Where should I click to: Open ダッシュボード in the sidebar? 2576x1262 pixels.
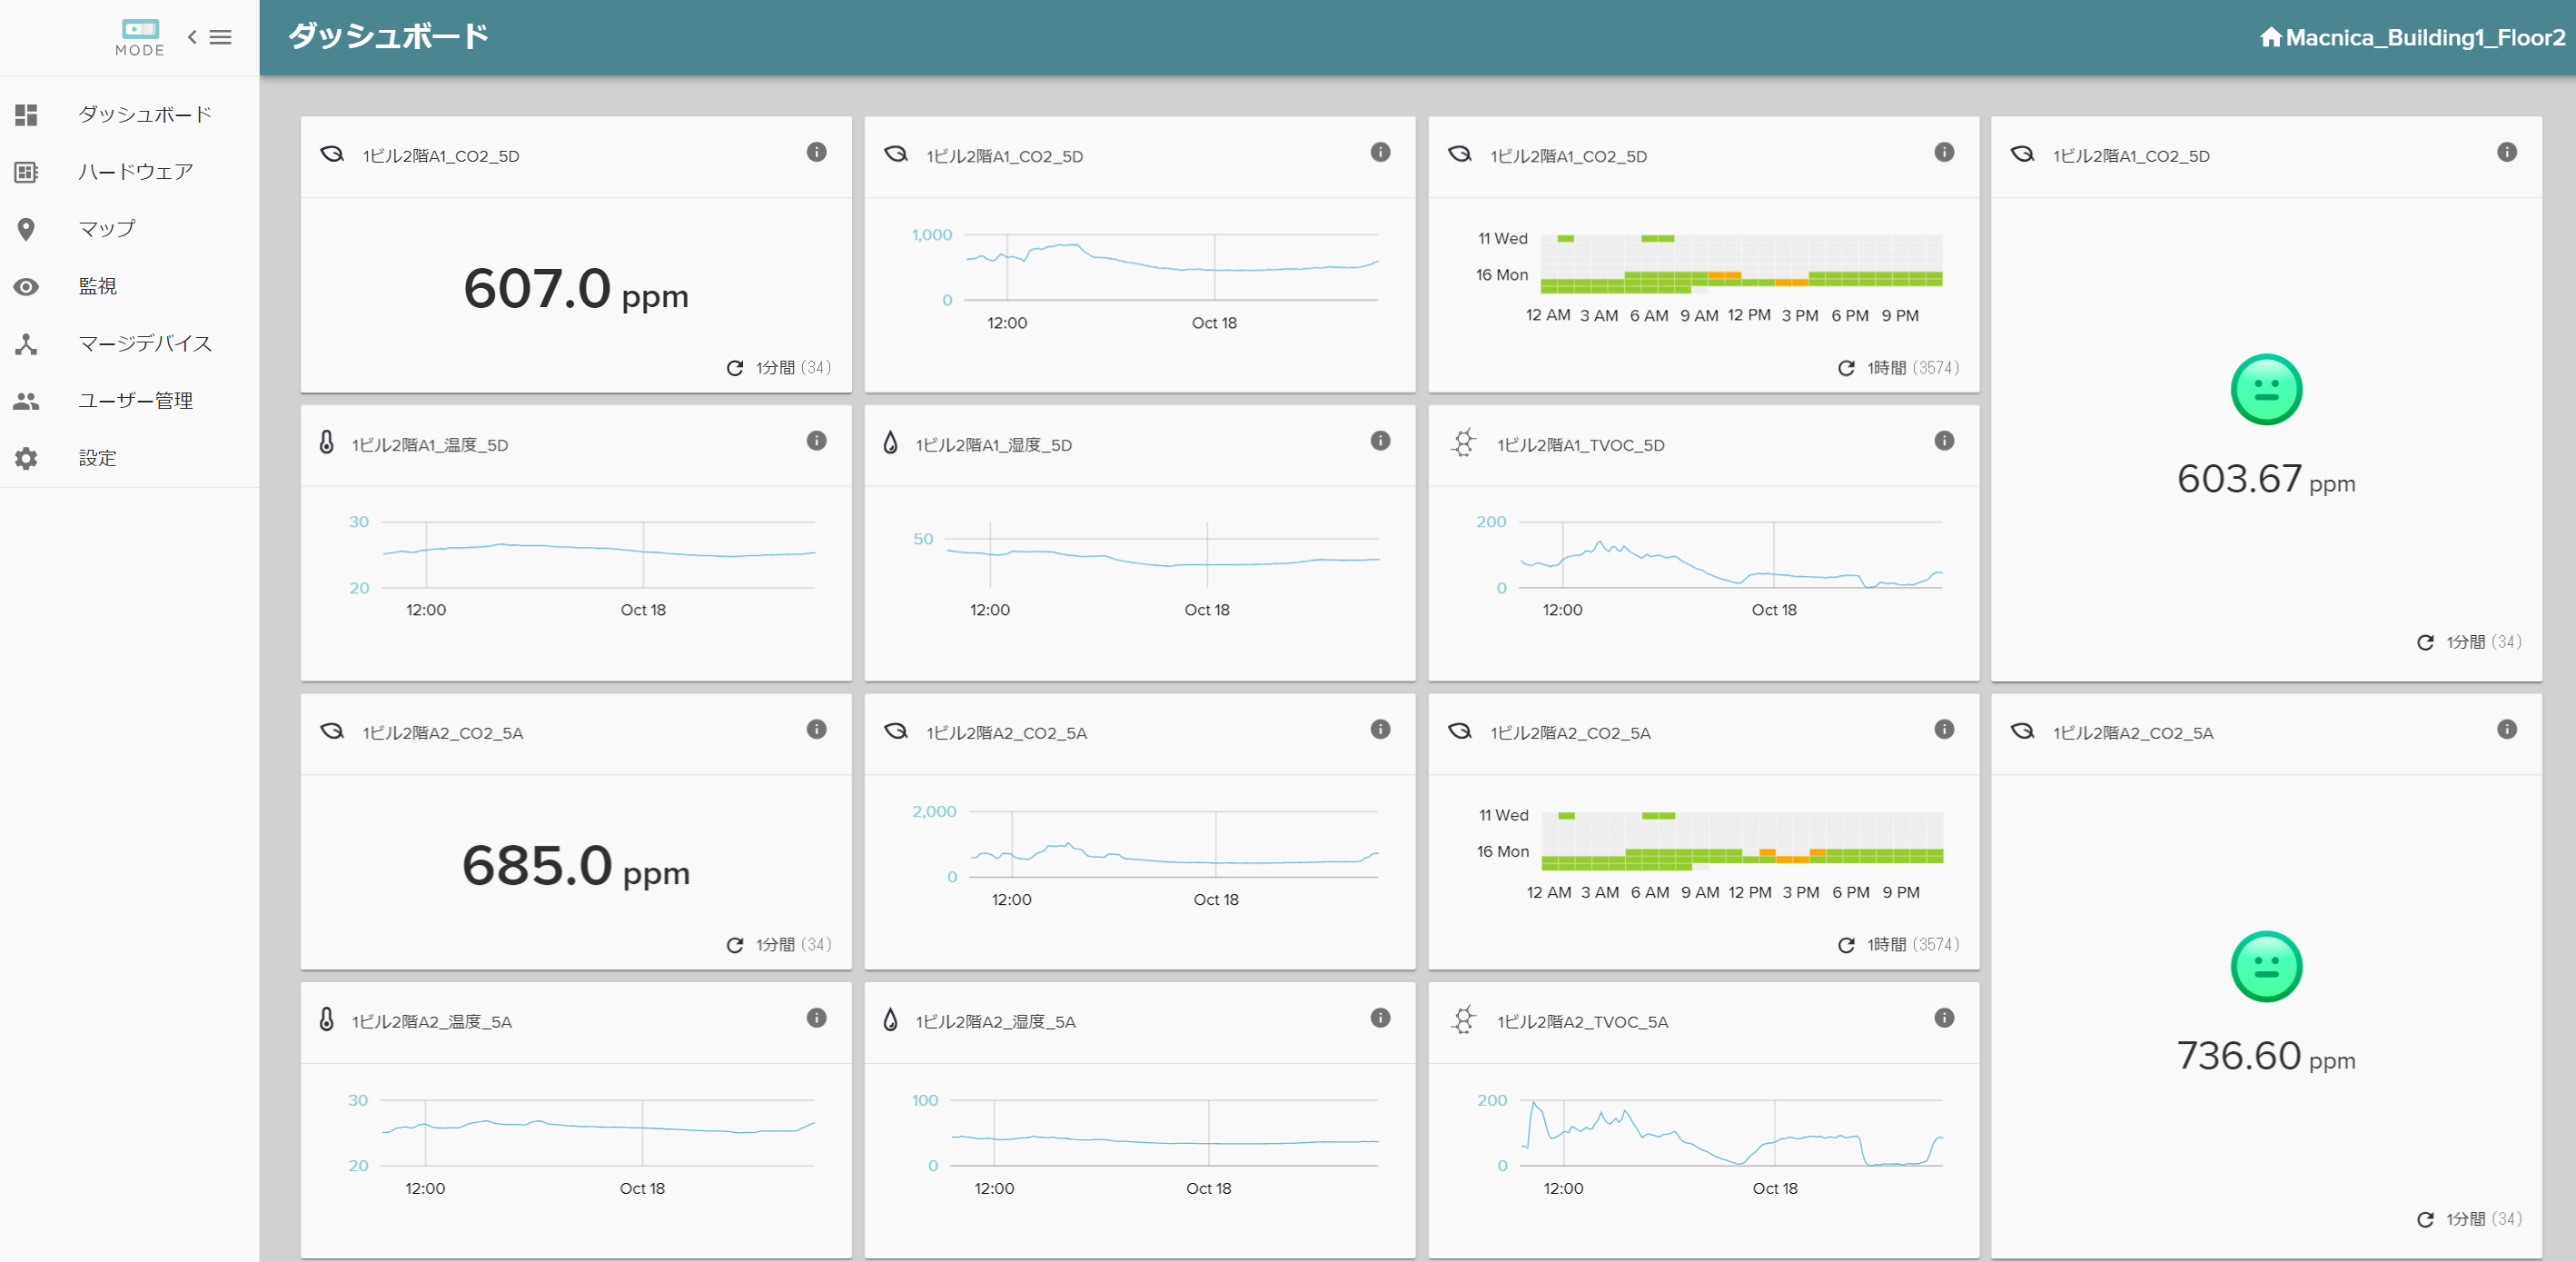click(x=129, y=114)
